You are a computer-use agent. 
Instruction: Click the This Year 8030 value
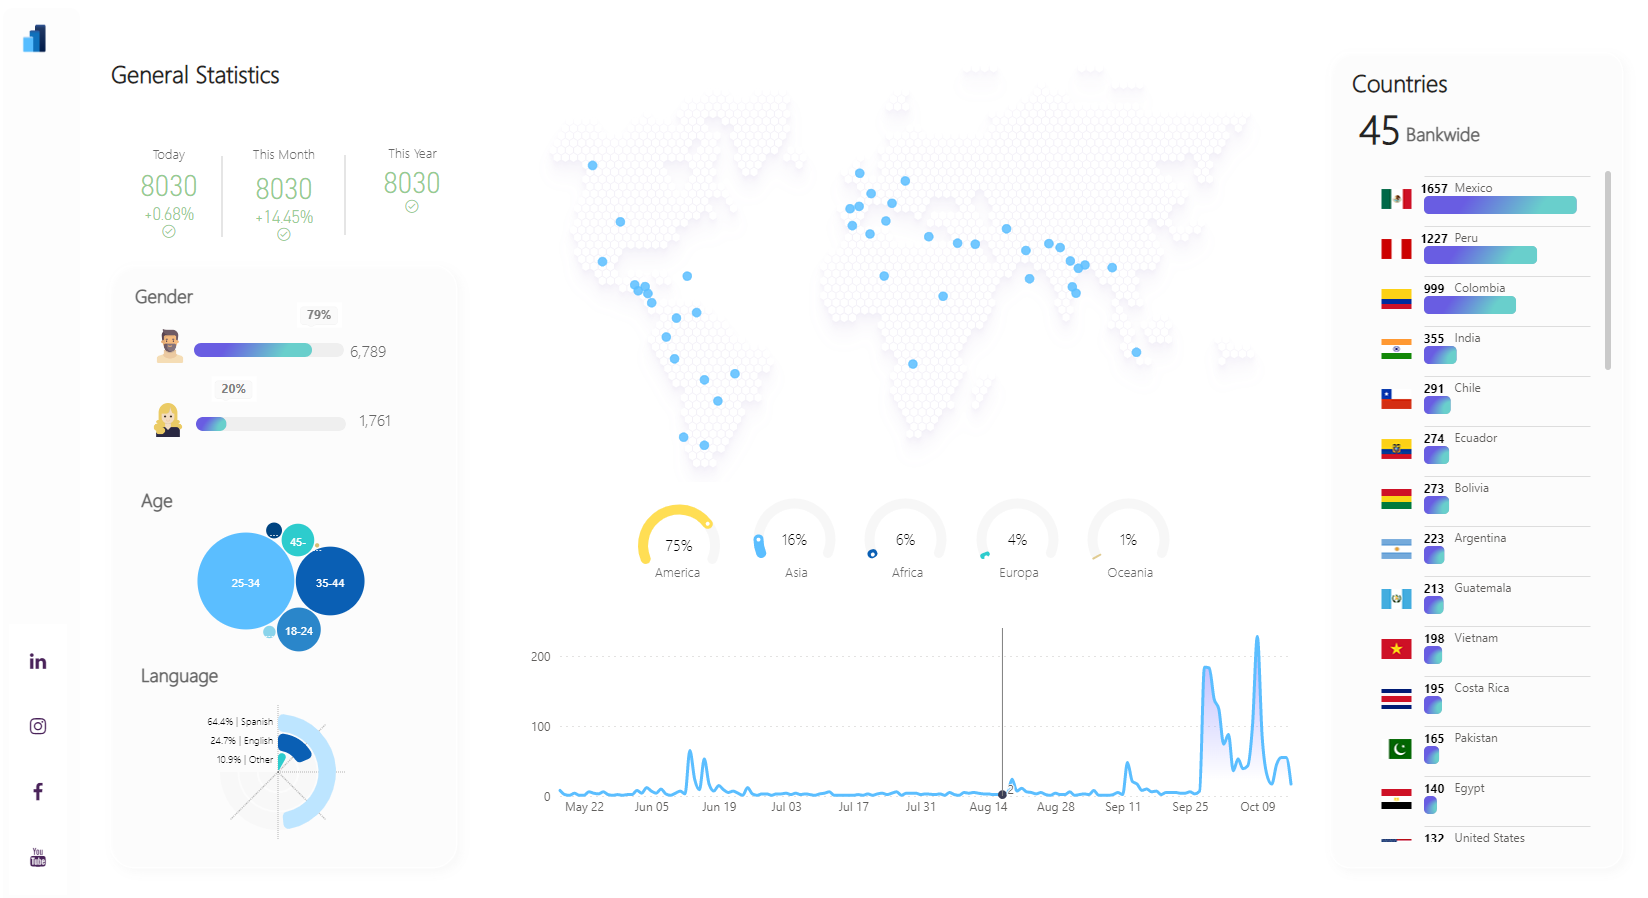412,183
